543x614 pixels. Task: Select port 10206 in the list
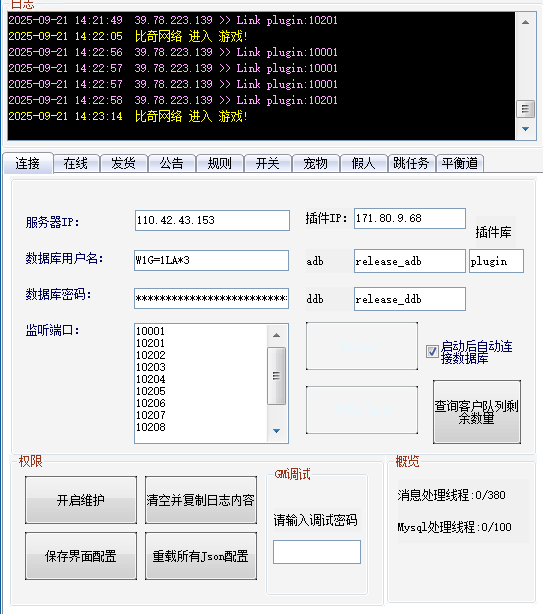point(150,403)
